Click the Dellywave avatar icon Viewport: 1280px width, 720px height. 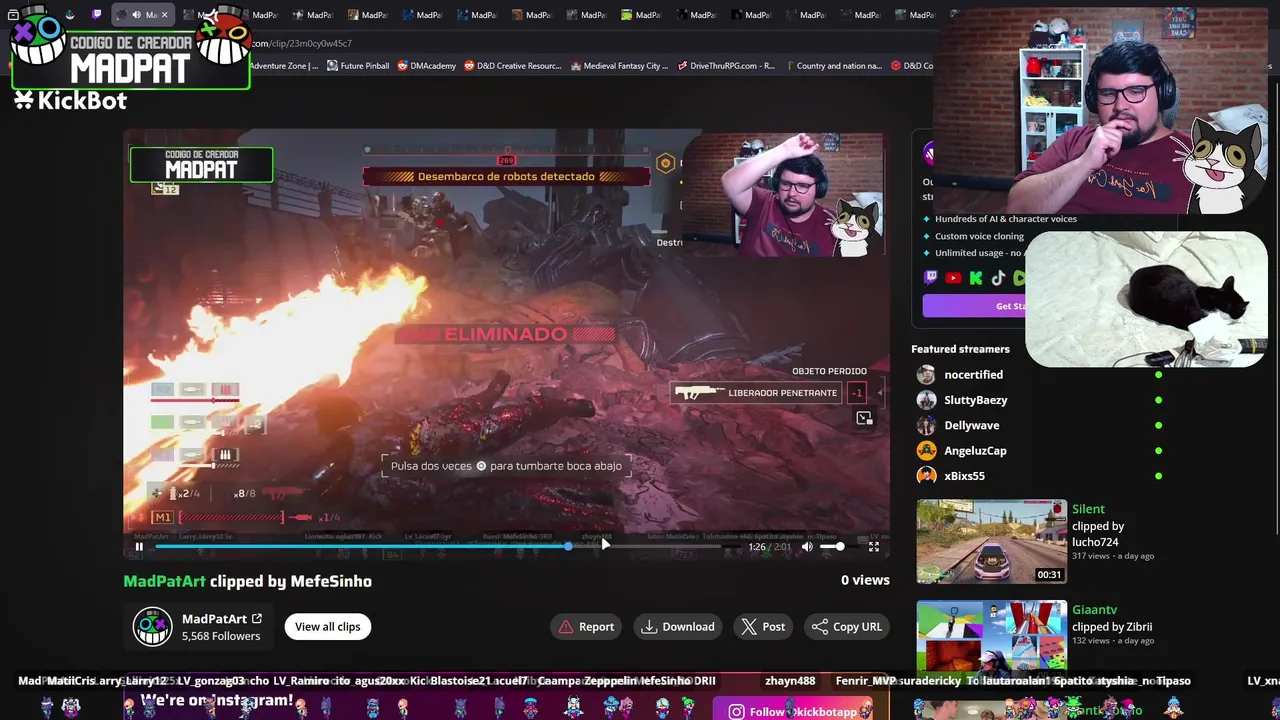(x=926, y=425)
